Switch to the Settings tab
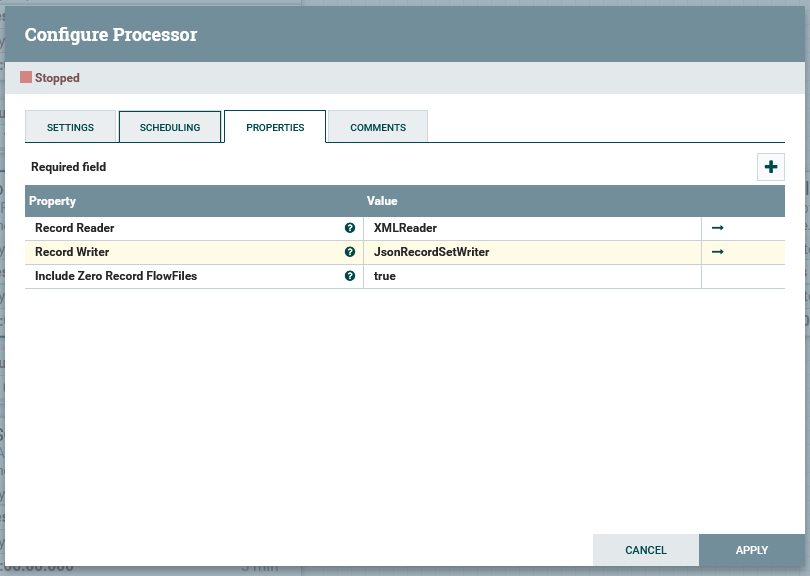 (x=70, y=127)
